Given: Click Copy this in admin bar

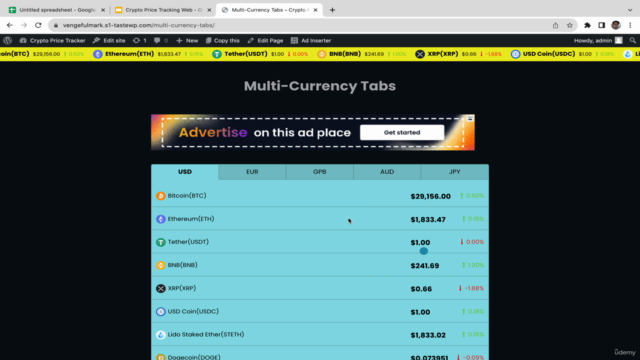Looking at the screenshot, I should [x=222, y=40].
